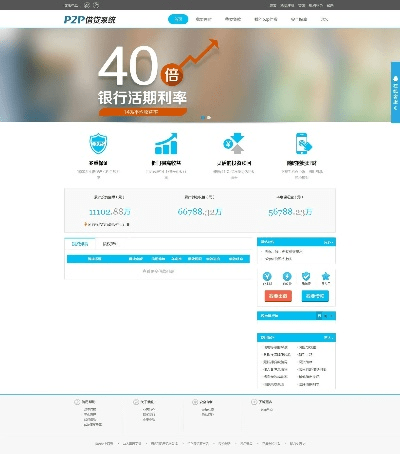This screenshot has width=400, height=454.
Task: Open the smartphone touch feature icon
Action: point(303,143)
